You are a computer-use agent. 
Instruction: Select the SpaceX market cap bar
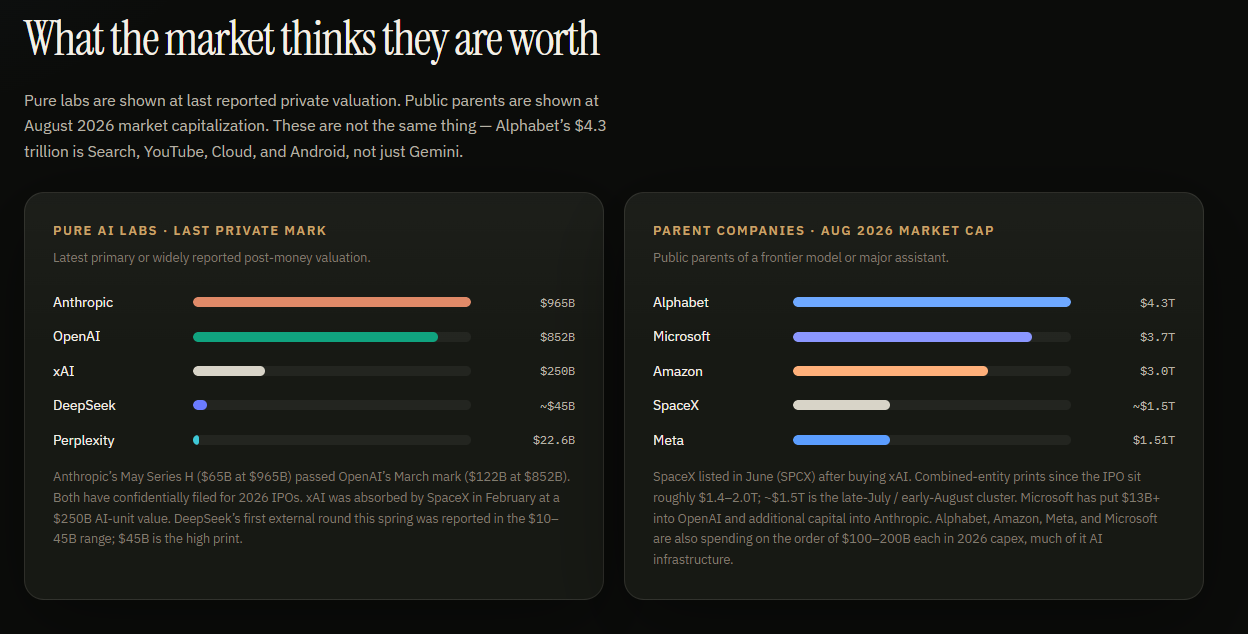(x=841, y=405)
